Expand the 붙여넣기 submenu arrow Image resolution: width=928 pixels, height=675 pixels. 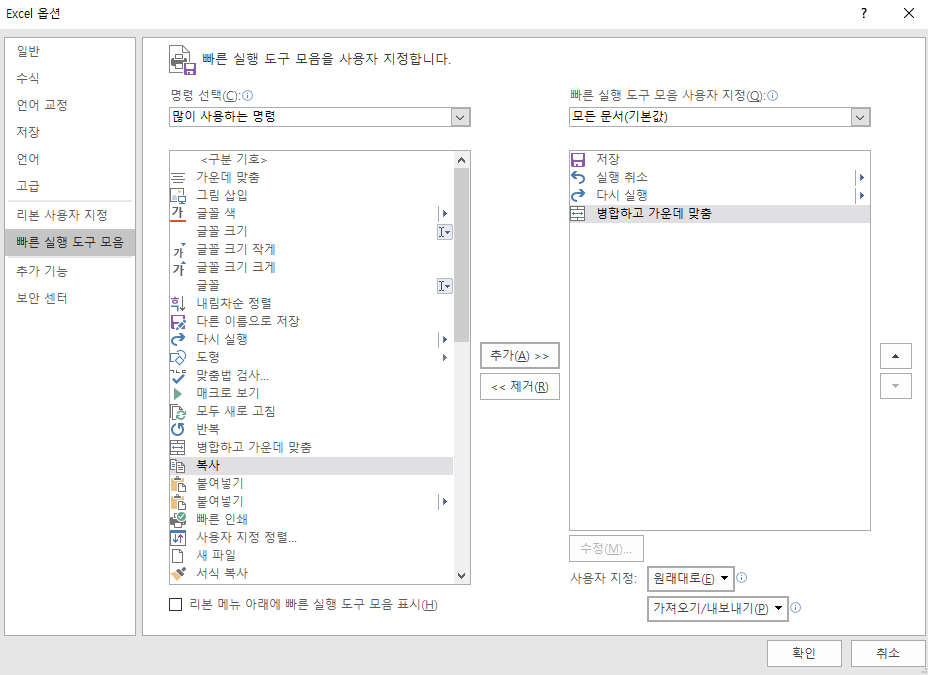(445, 502)
